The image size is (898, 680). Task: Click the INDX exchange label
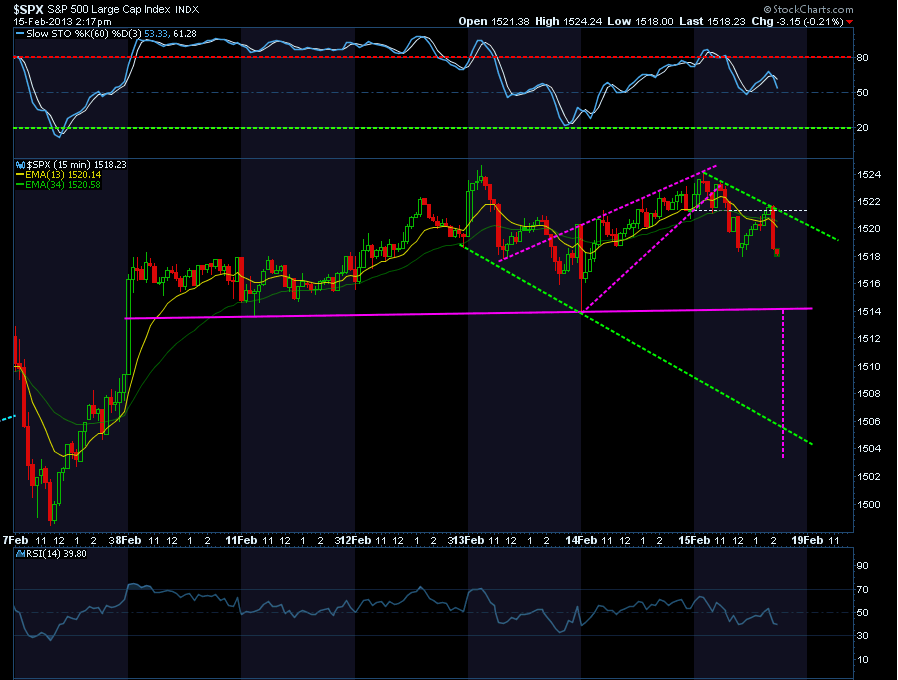[x=187, y=10]
